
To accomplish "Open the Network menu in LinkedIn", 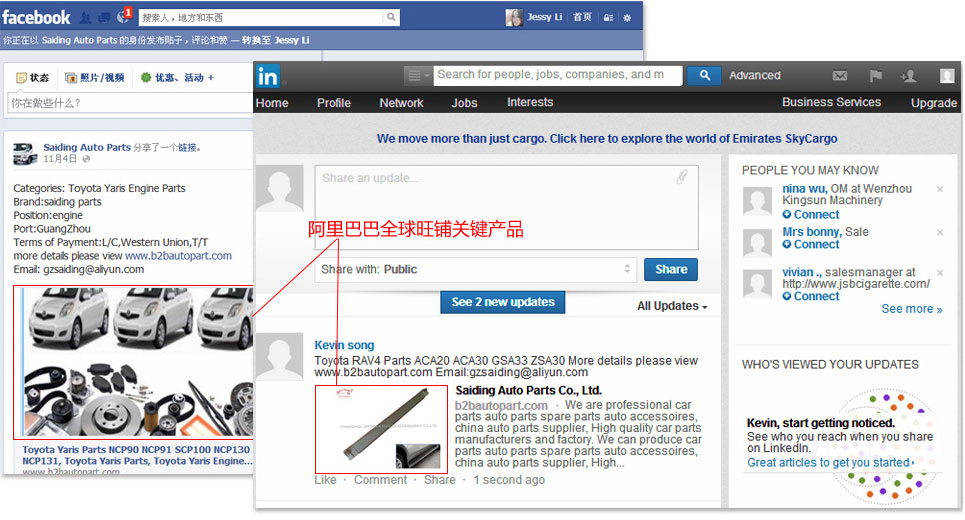I will [x=401, y=103].
